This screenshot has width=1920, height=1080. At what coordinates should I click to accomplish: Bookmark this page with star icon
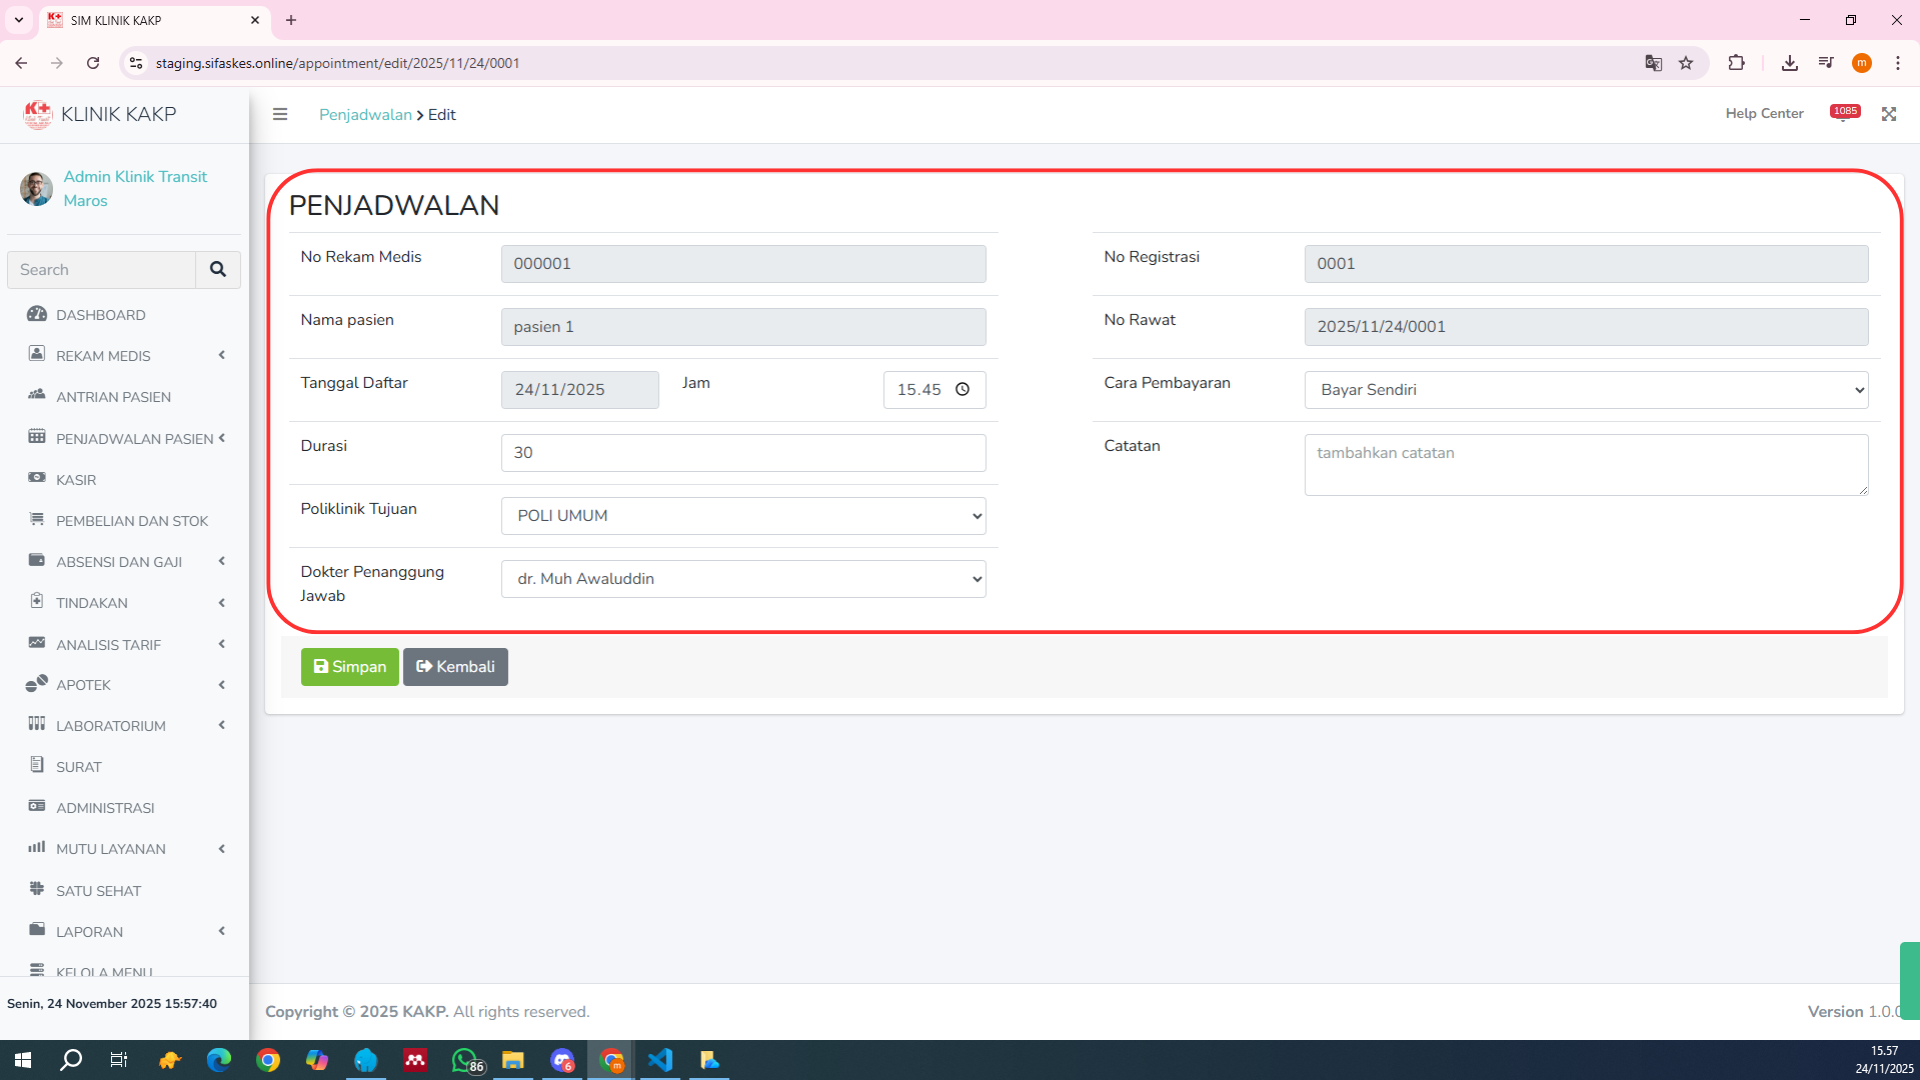coord(1686,63)
